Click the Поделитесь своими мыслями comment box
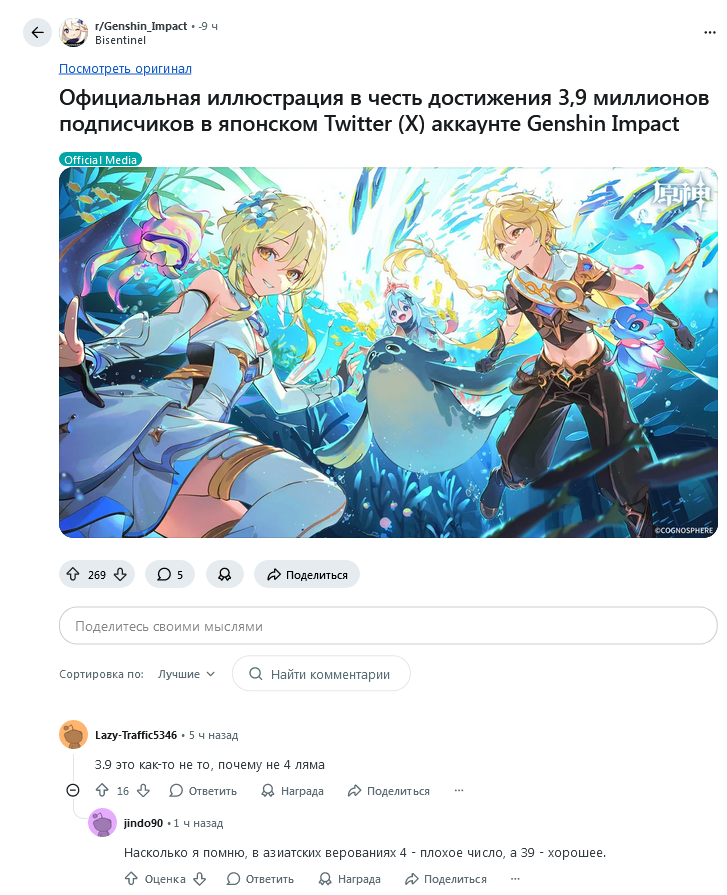The image size is (727, 895). pos(388,626)
